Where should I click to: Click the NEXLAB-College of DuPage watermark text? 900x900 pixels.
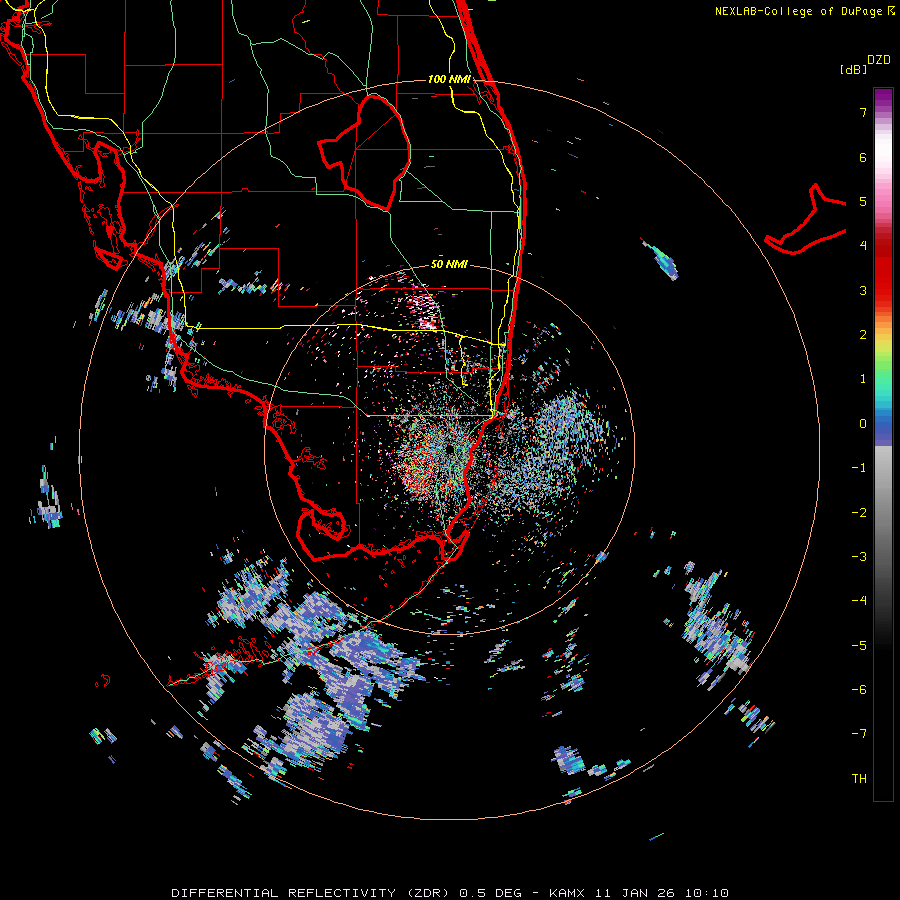coord(804,11)
